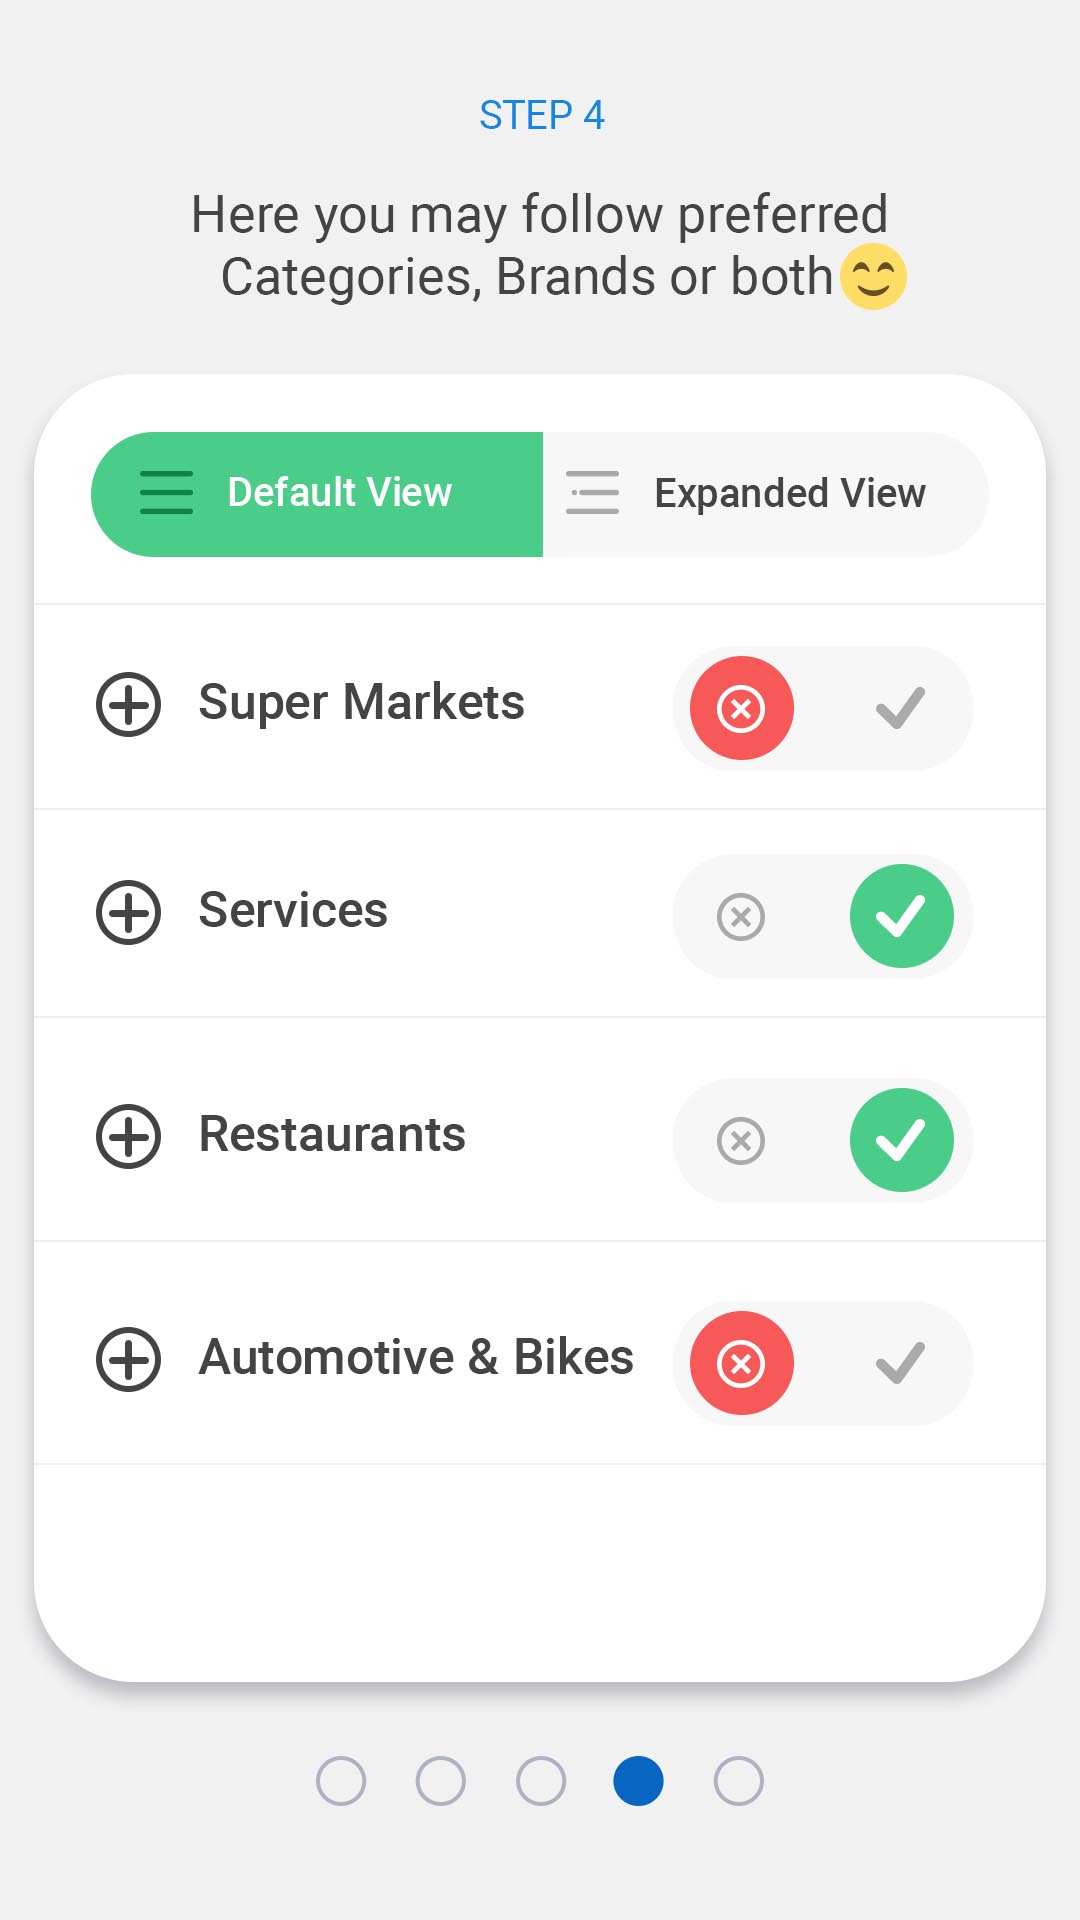Click the grey checkmark for Super Markets
1080x1920 pixels.
(x=900, y=708)
